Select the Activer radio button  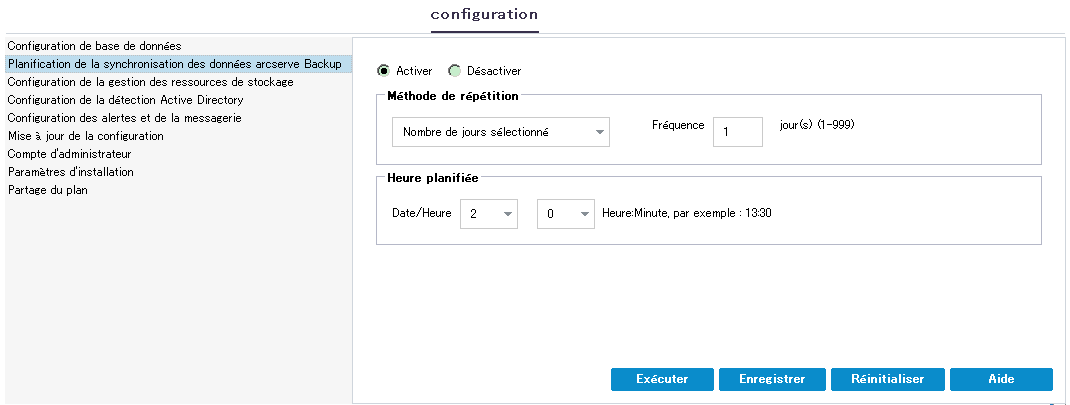coord(384,71)
